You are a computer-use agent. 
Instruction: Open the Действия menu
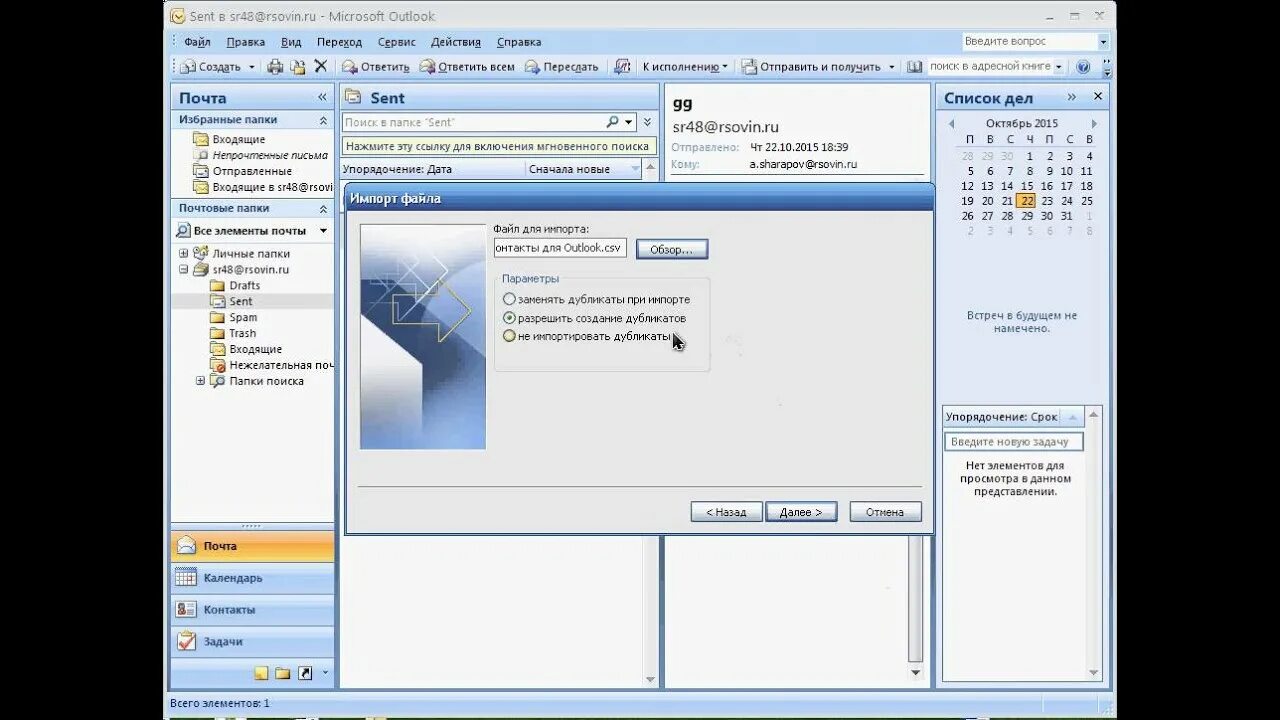pyautogui.click(x=456, y=42)
